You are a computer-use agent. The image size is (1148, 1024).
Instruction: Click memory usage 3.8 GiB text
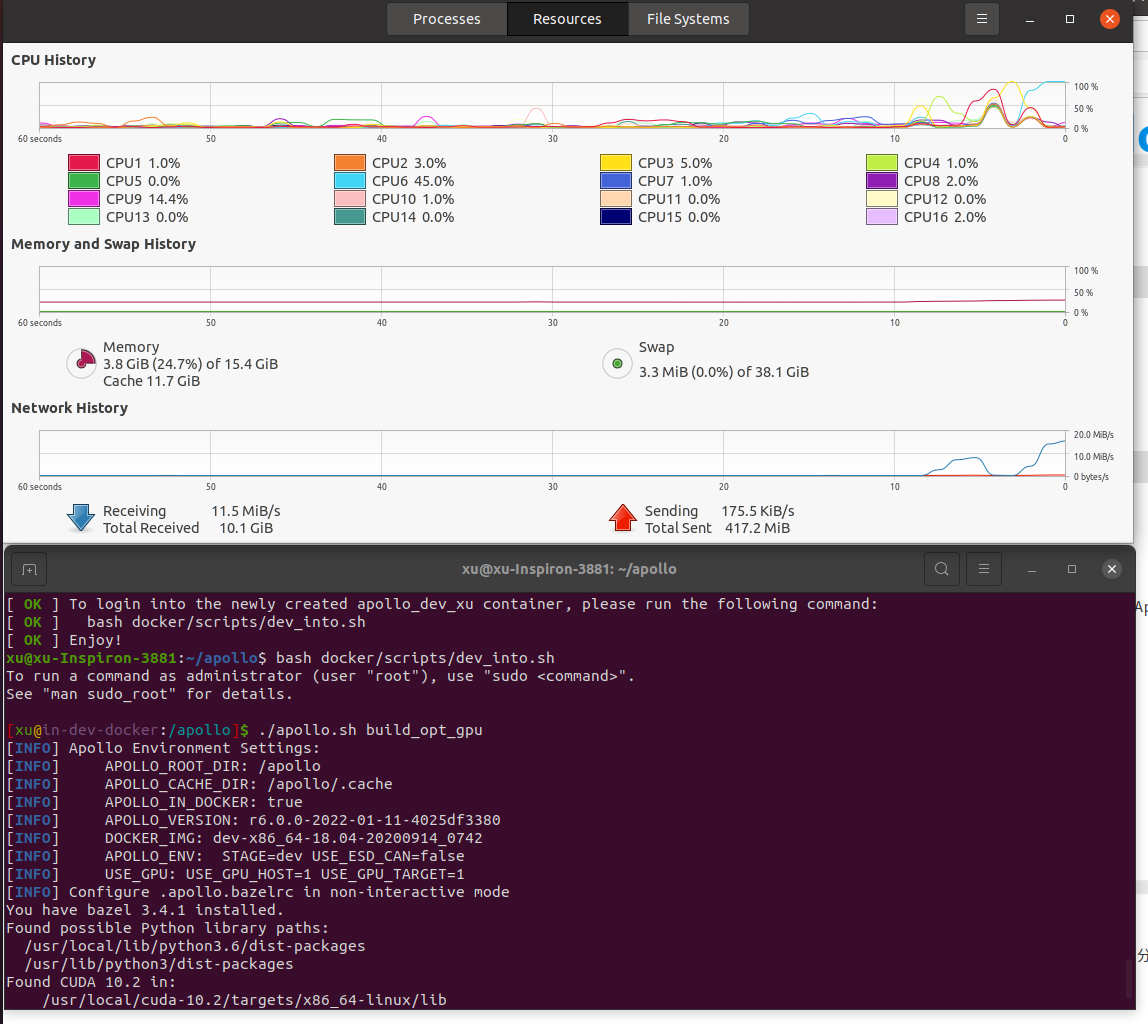tap(190, 364)
